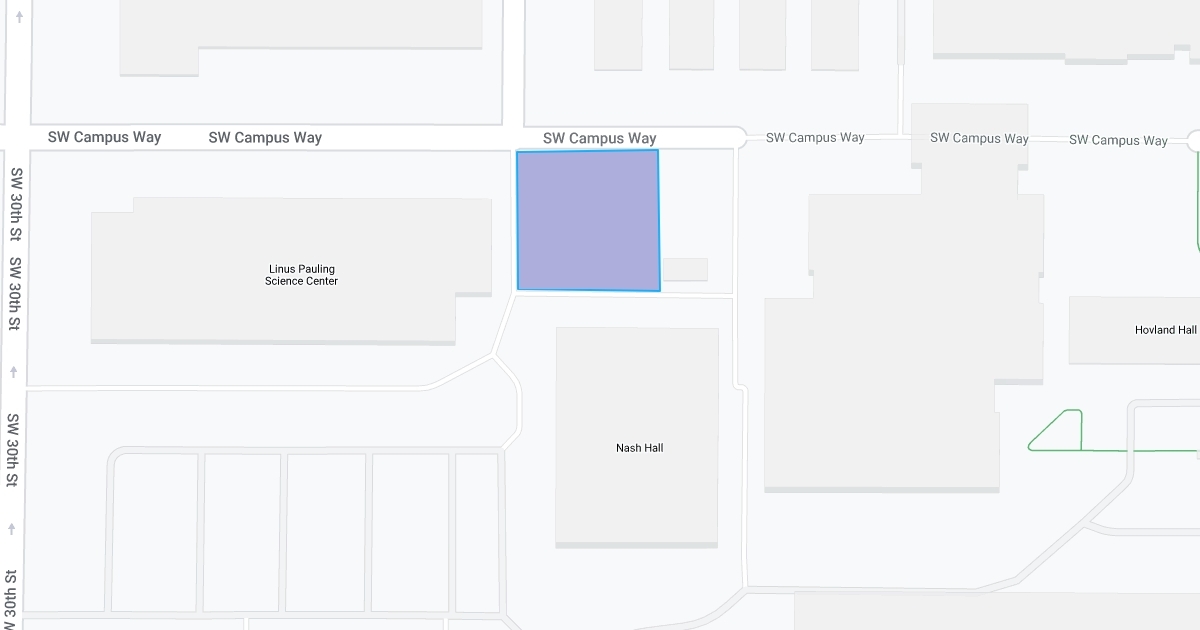The height and width of the screenshot is (630, 1200).
Task: Open the Hovland Hall label
Action: coord(1165,330)
